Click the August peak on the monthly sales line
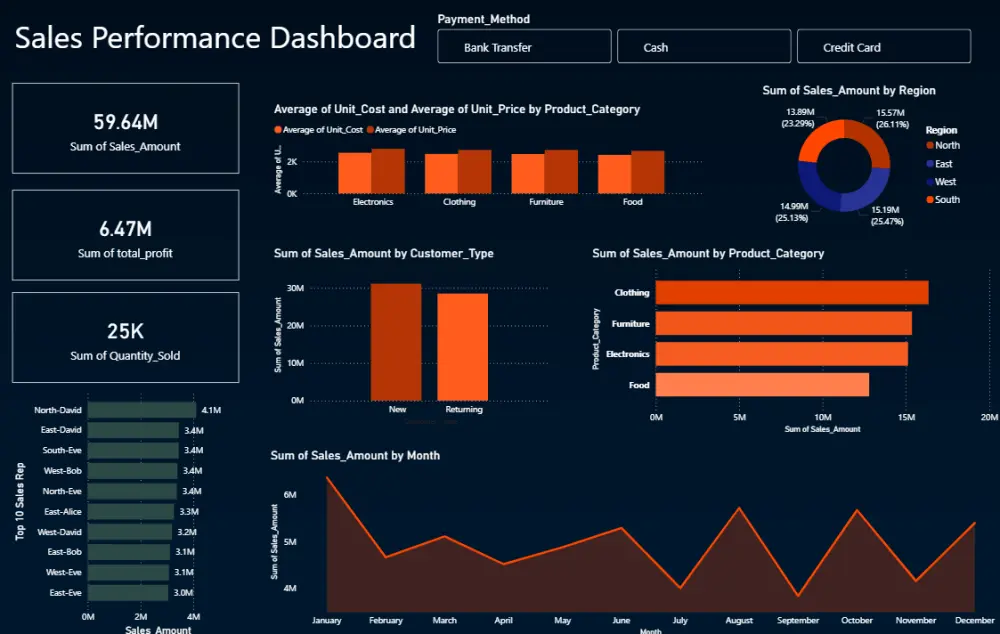This screenshot has height=634, width=1000. (x=738, y=509)
